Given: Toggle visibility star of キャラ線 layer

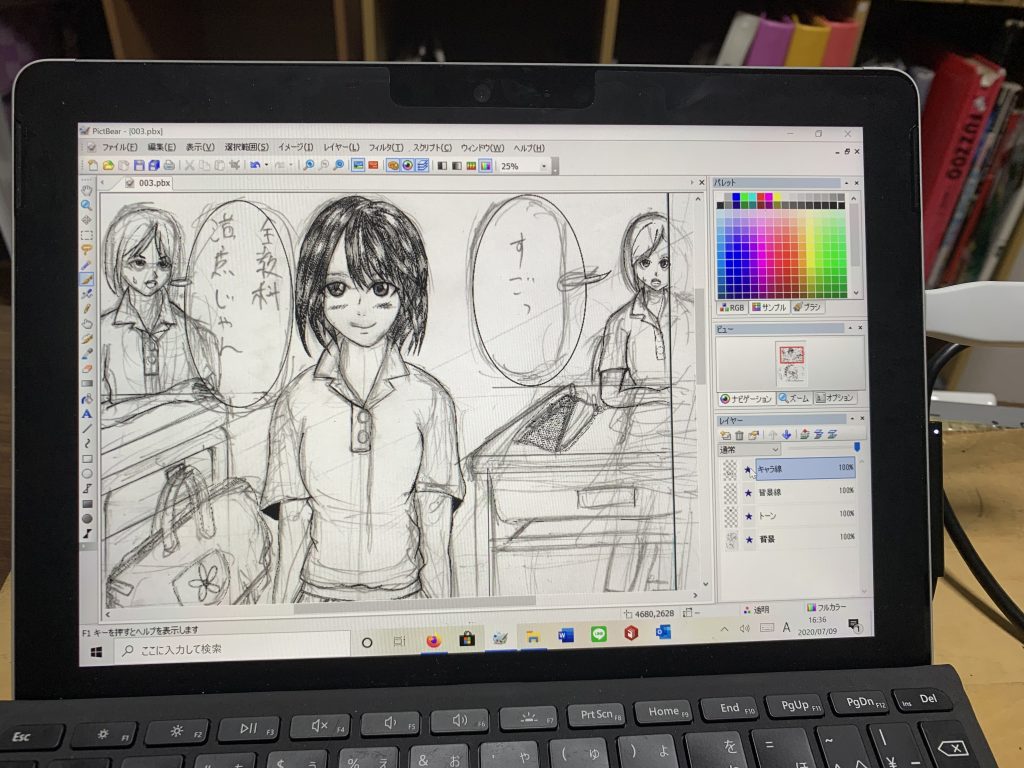Looking at the screenshot, I should [748, 469].
